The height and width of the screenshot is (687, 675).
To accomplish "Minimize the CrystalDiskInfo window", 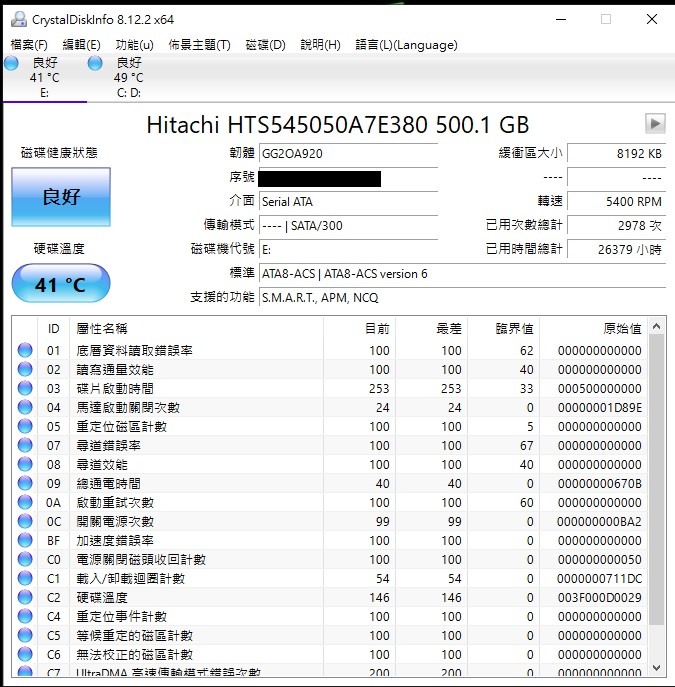I will point(561,19).
